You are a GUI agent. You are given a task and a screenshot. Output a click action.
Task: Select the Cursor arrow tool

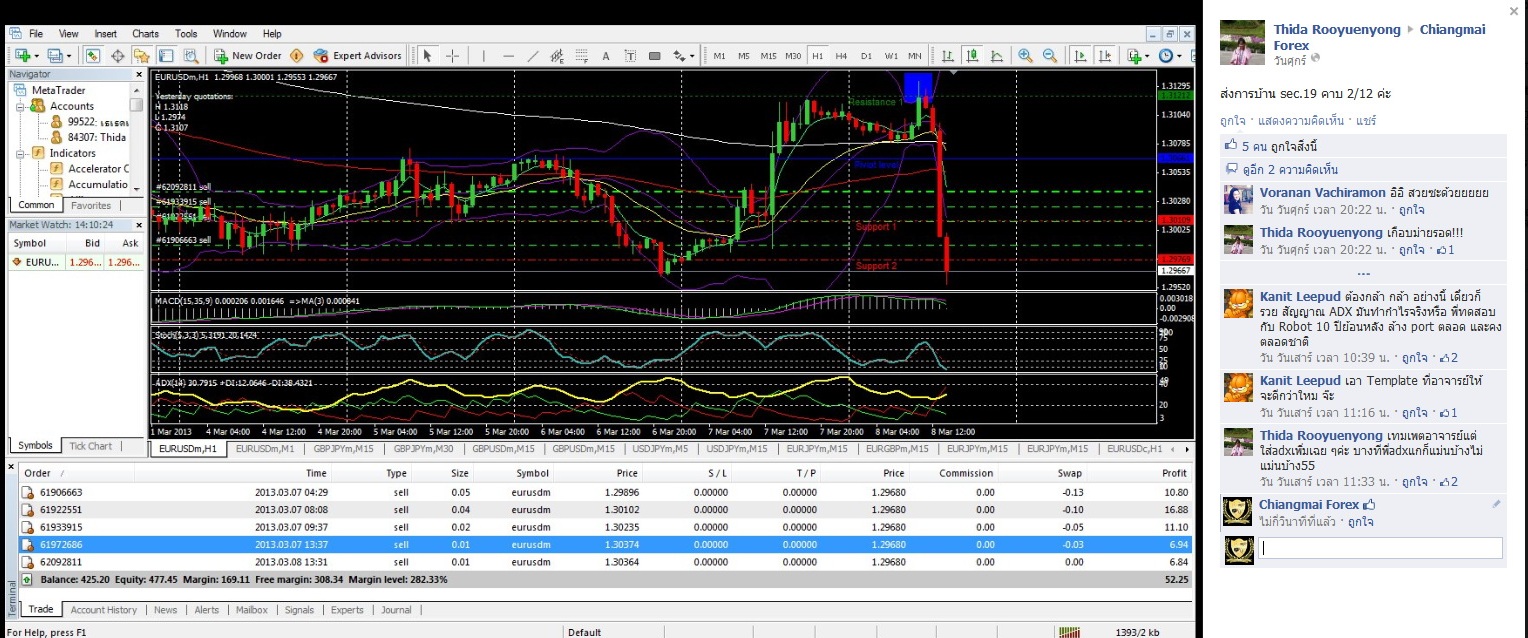427,56
